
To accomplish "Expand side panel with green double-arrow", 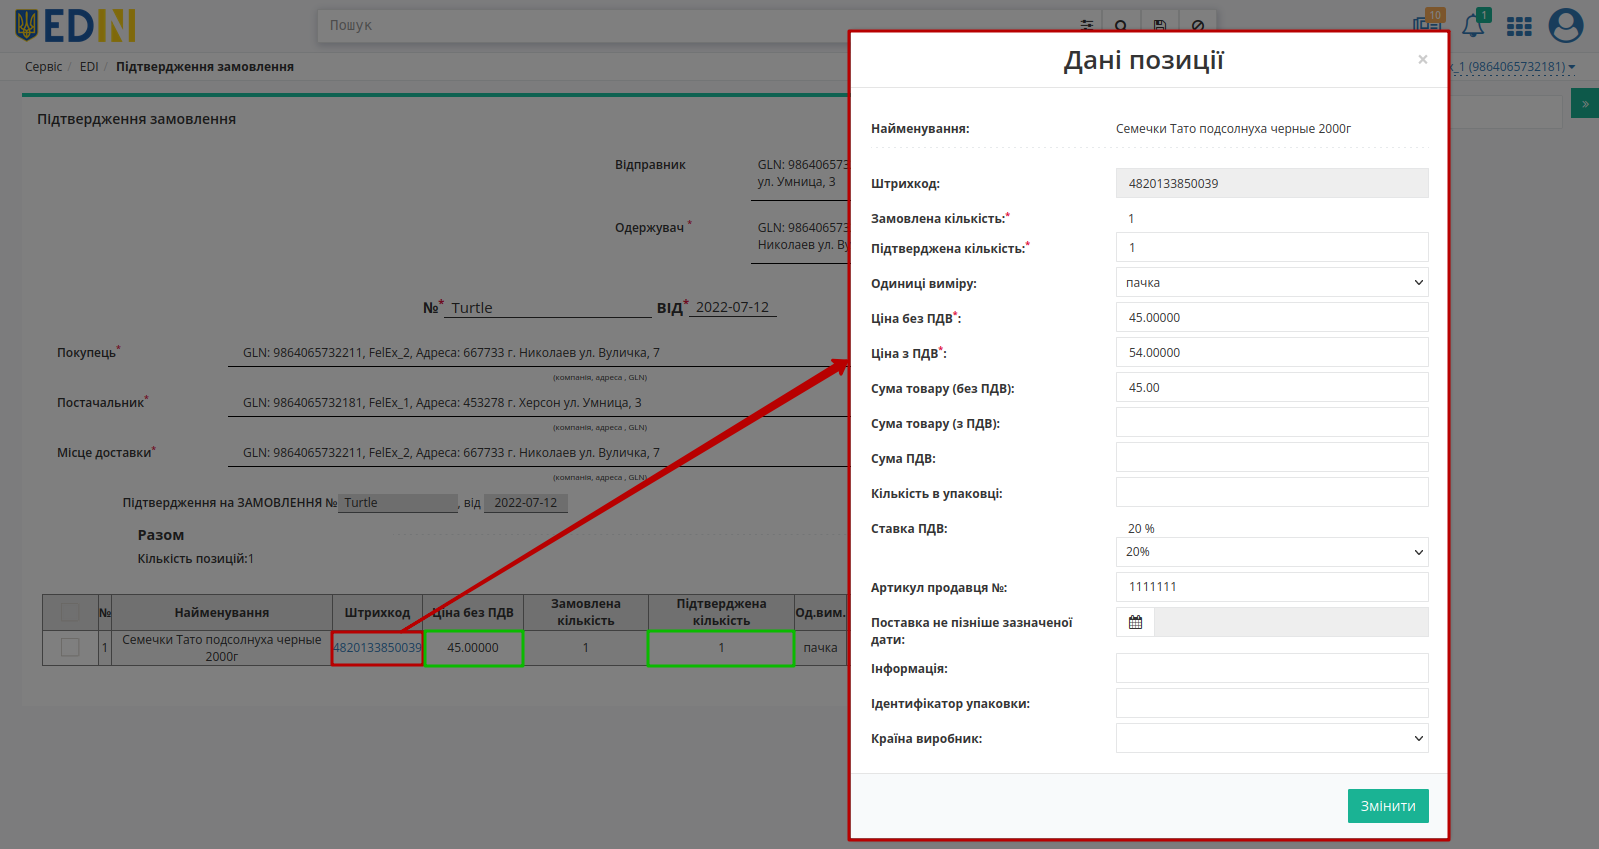I will click(1585, 103).
